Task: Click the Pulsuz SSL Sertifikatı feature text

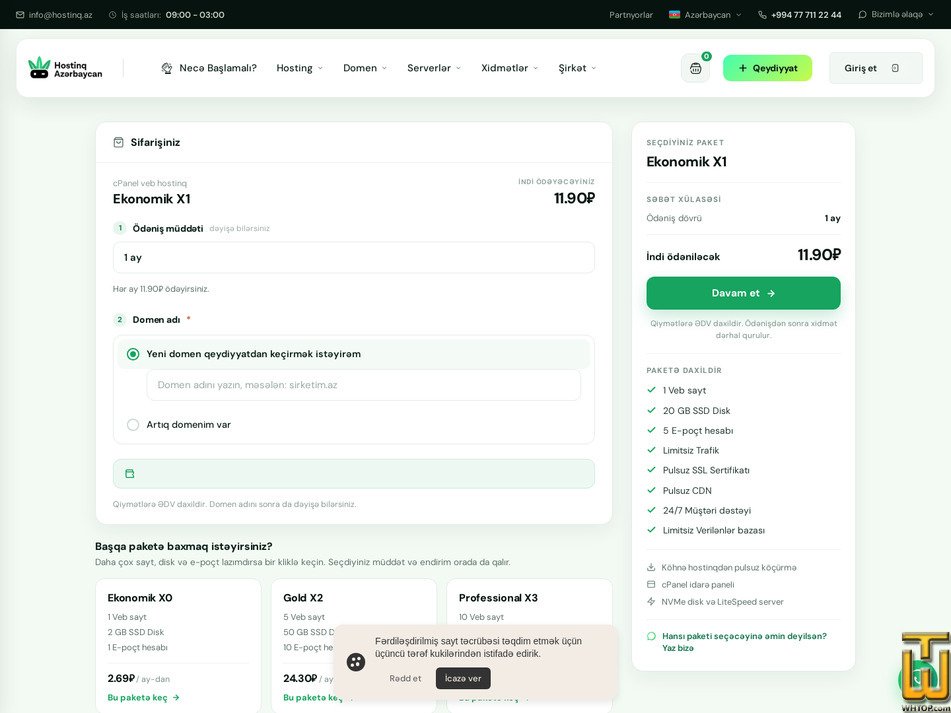Action: 706,470
